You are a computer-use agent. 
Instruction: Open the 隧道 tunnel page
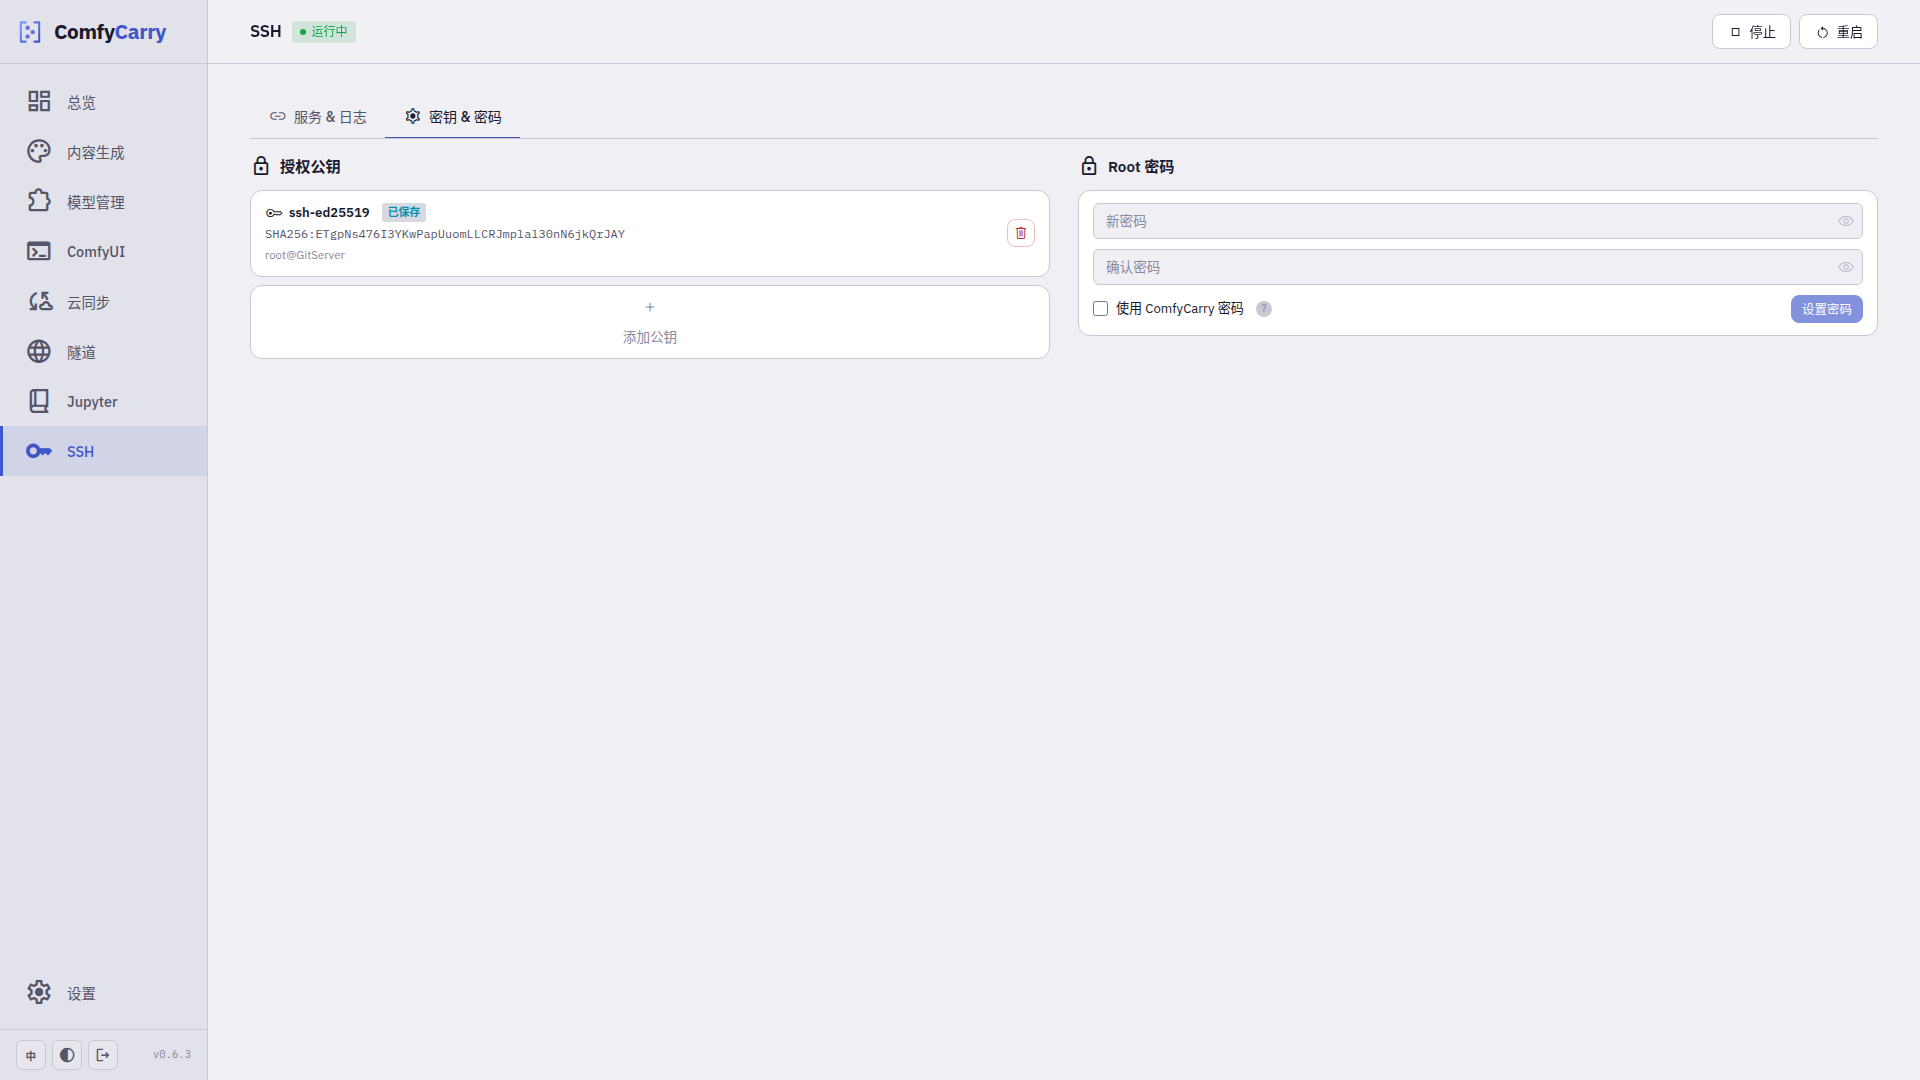pyautogui.click(x=104, y=352)
